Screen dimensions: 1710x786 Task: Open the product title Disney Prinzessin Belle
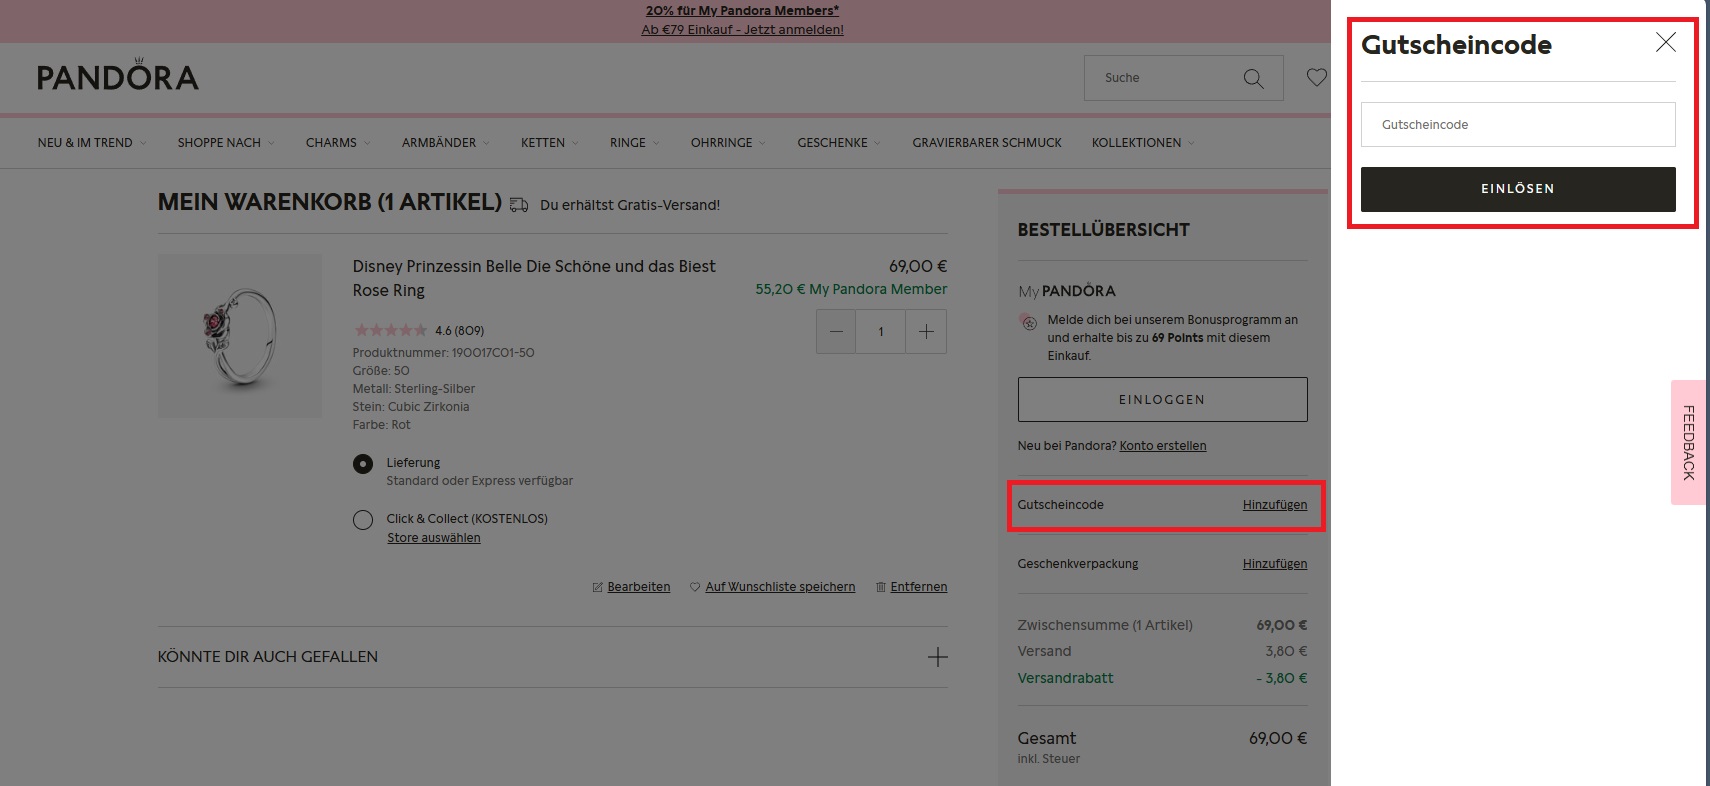534,278
